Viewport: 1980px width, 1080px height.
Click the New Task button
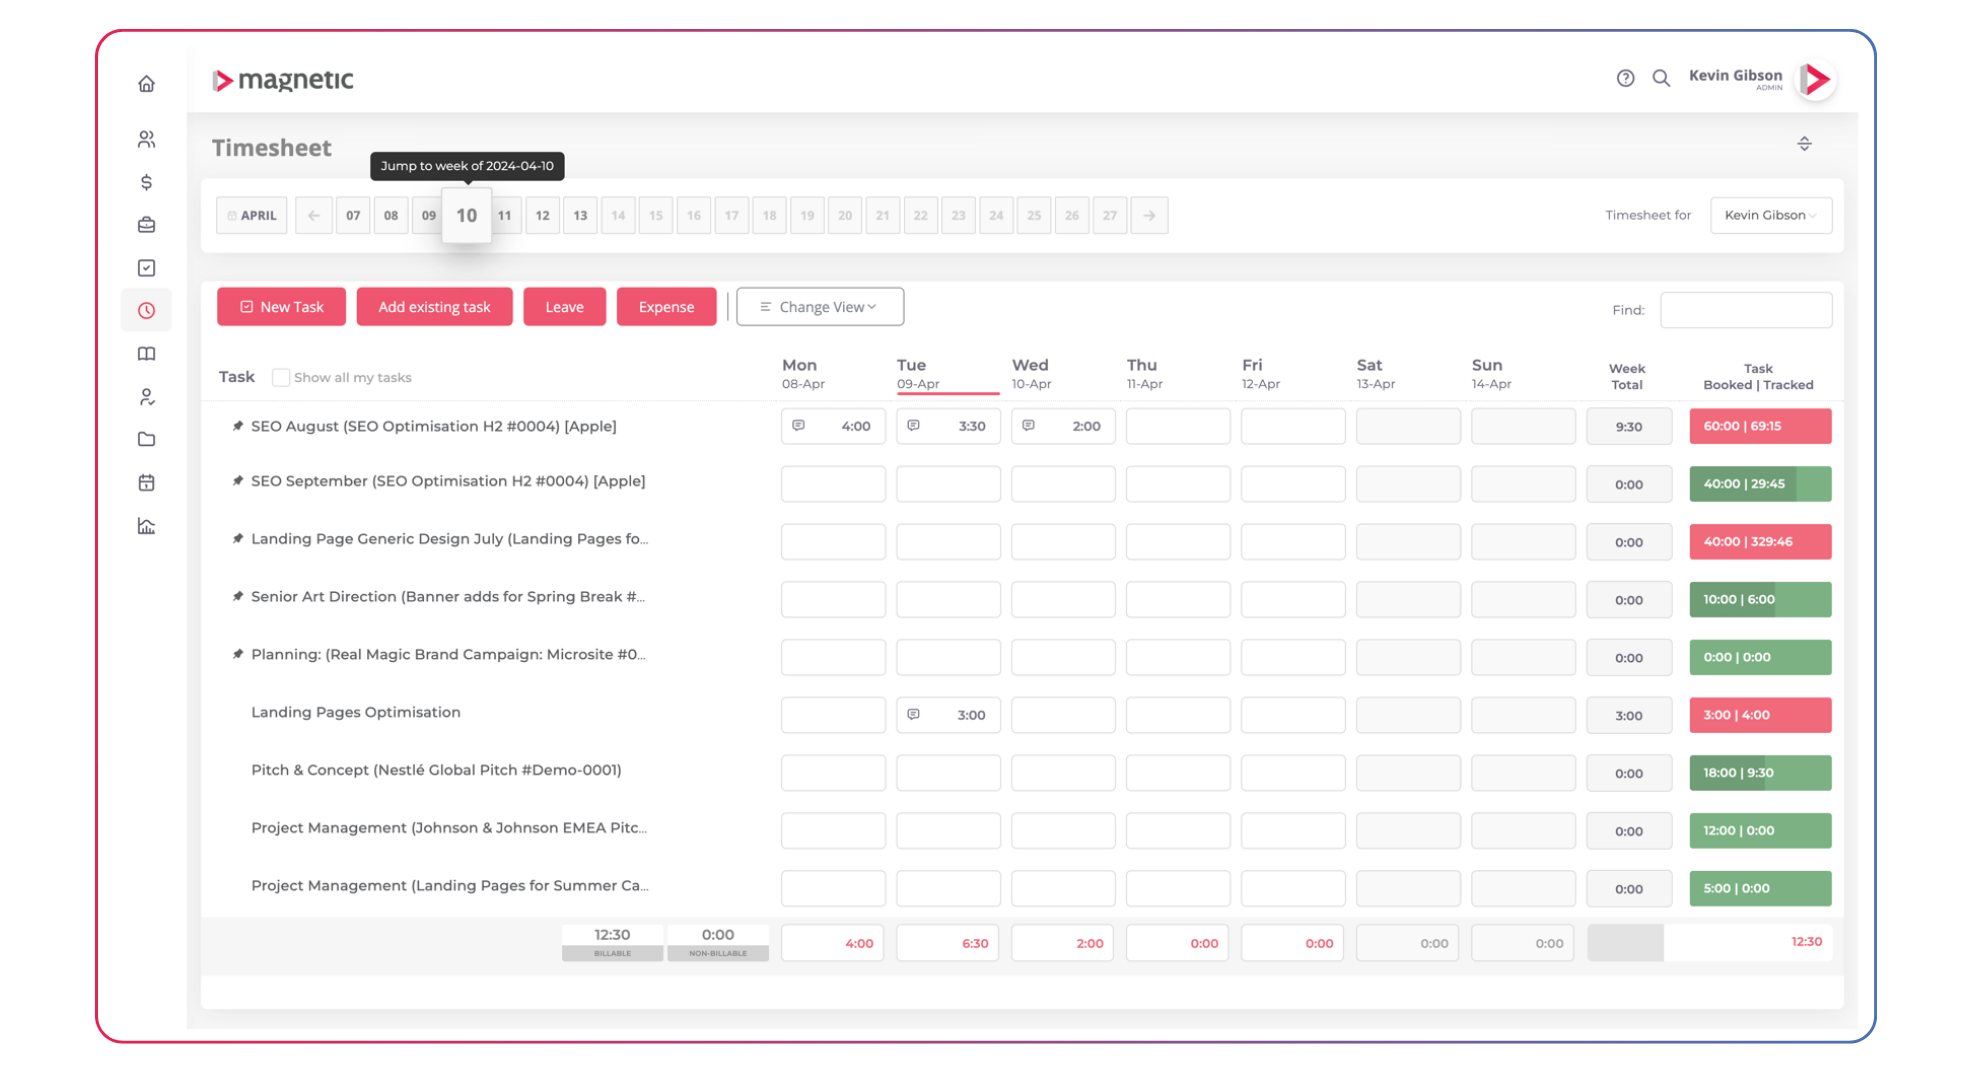281,306
